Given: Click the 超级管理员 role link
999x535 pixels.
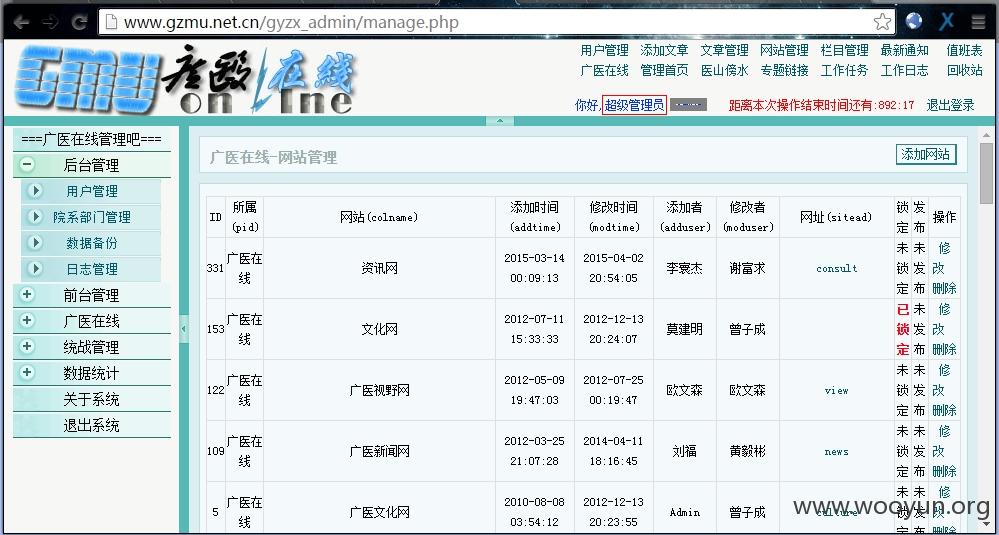Looking at the screenshot, I should (x=634, y=105).
